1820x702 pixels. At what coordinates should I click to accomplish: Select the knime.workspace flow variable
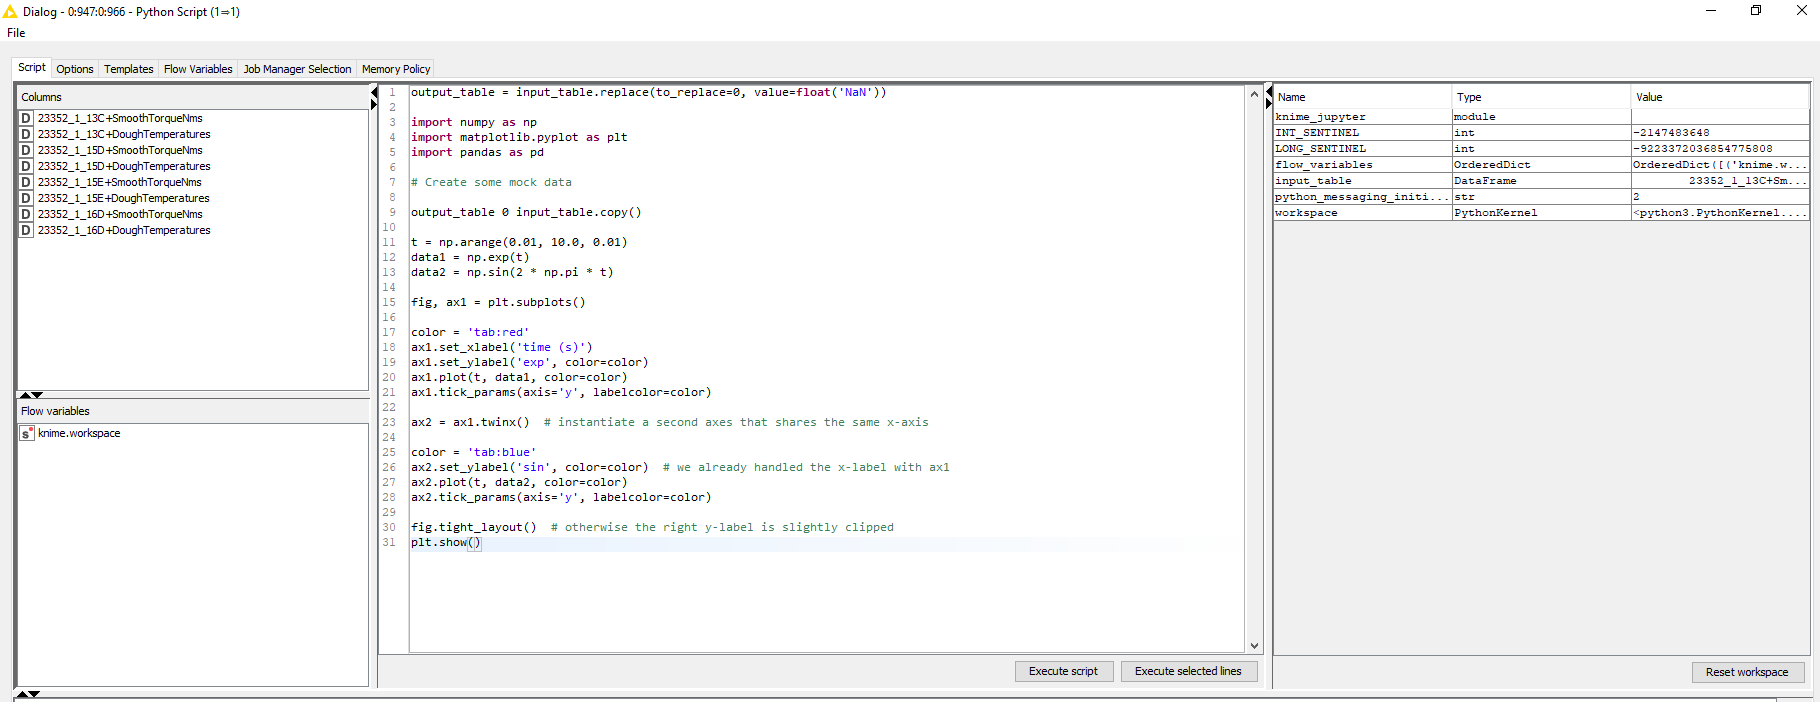point(79,433)
